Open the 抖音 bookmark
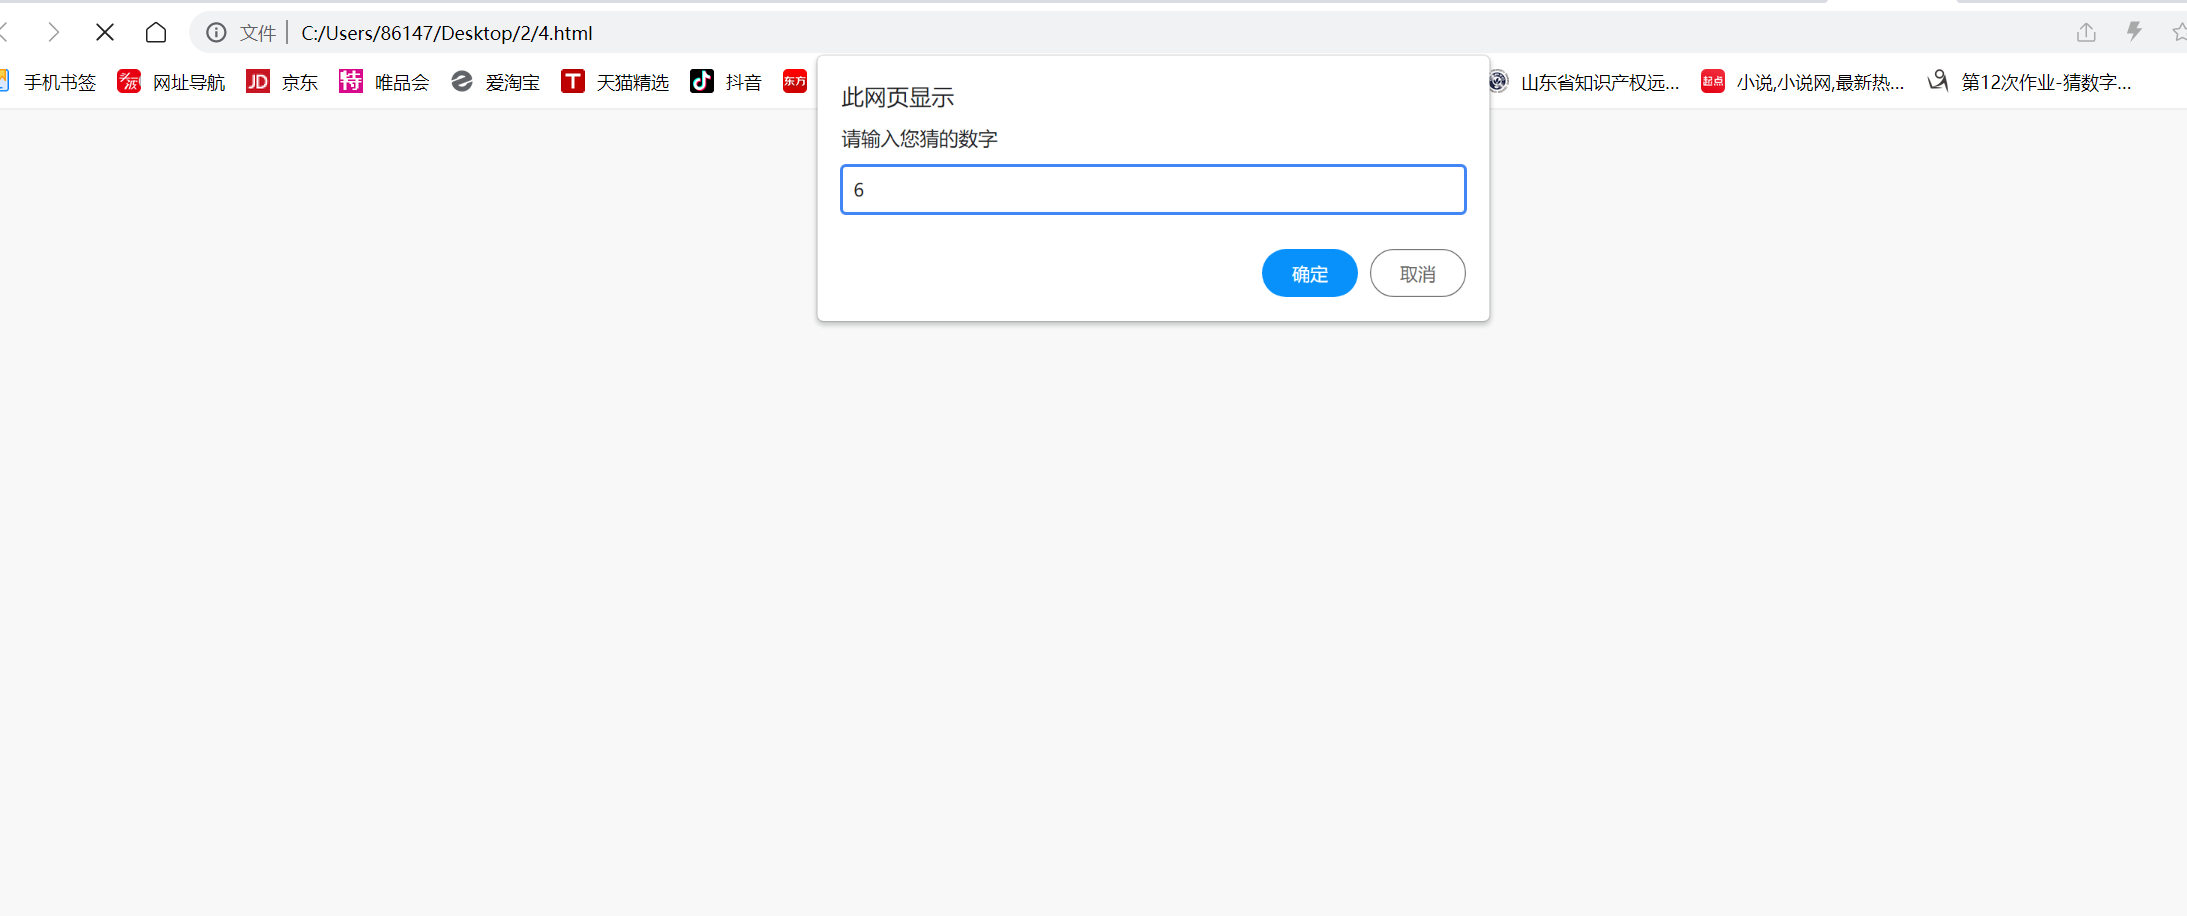The width and height of the screenshot is (2187, 916). [x=726, y=82]
